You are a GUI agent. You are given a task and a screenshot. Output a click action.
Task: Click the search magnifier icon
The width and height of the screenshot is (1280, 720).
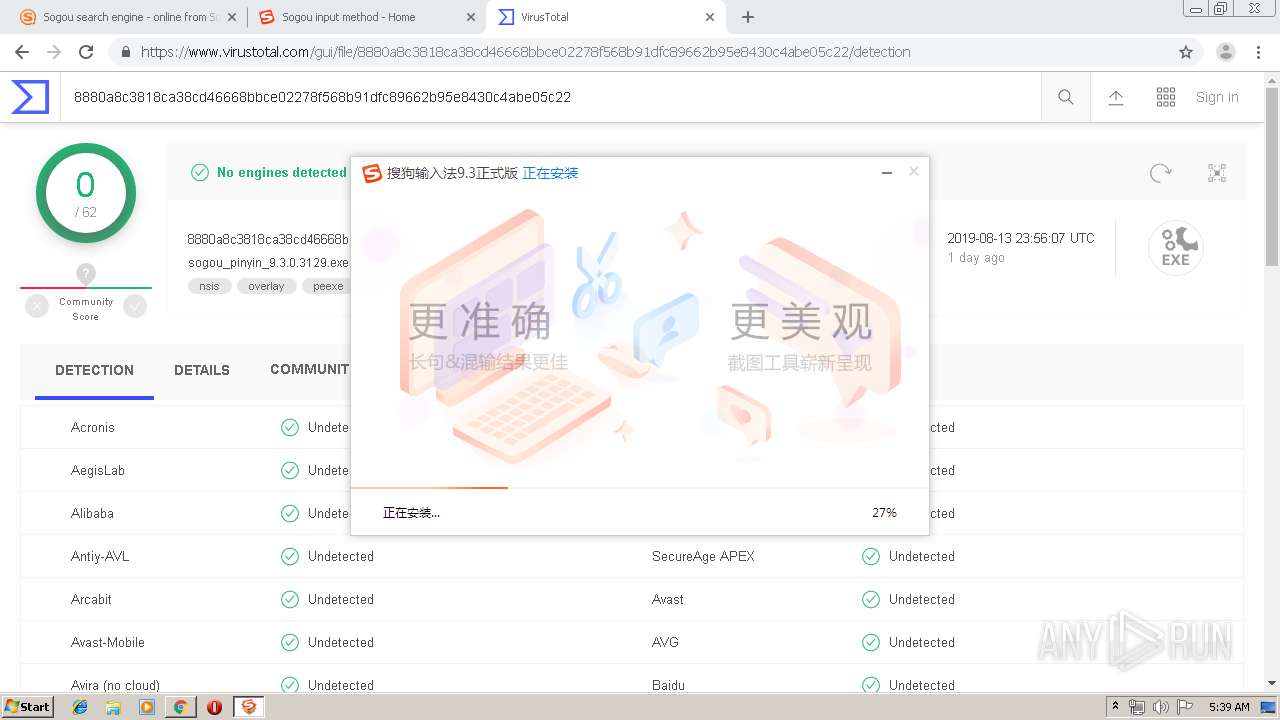(x=1066, y=97)
